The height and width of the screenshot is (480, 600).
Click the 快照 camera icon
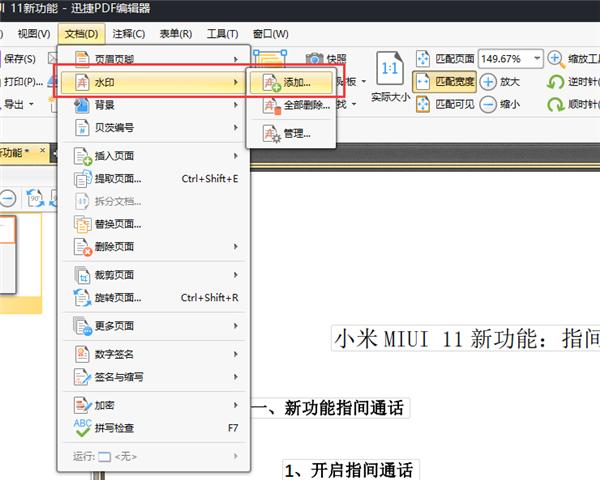click(315, 59)
